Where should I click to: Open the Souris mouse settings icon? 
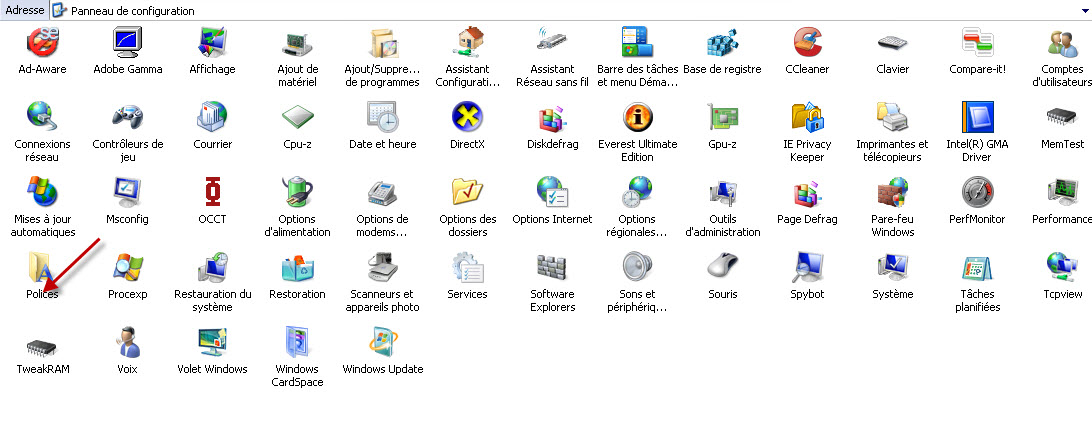tap(722, 269)
